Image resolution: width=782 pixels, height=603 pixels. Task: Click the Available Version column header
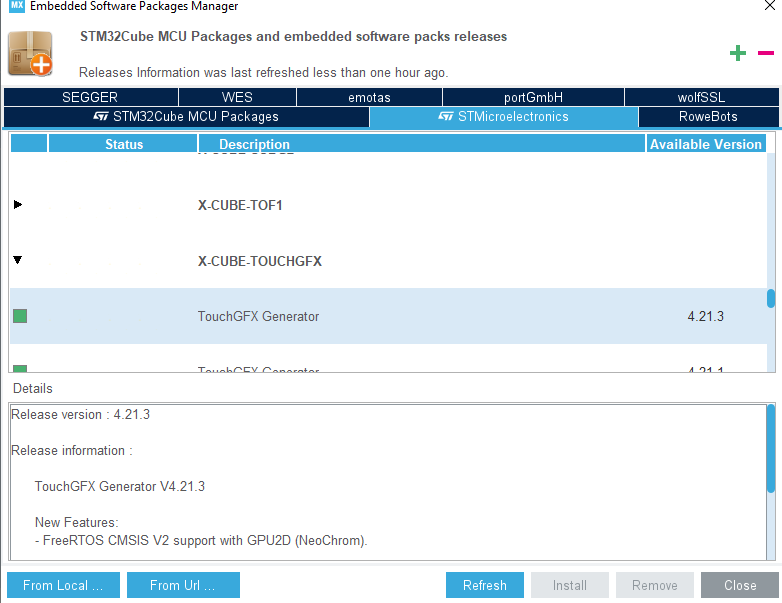point(706,144)
